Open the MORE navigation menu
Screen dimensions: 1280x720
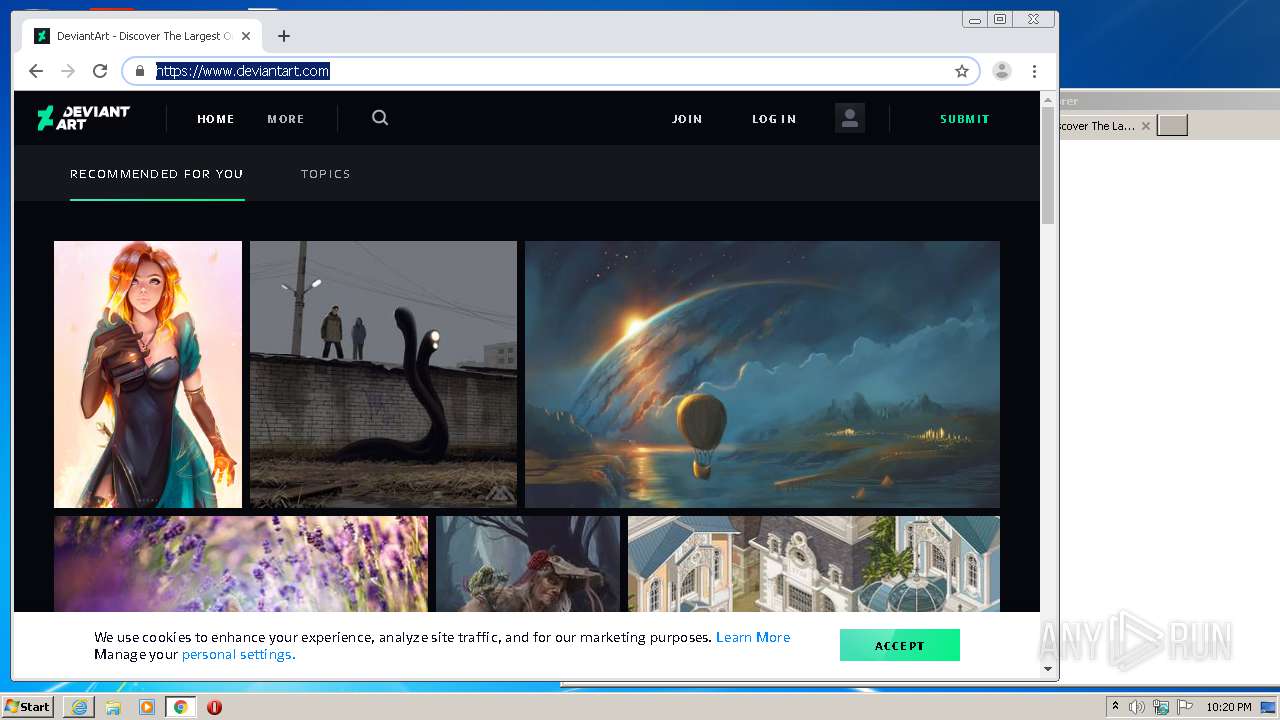click(x=285, y=119)
